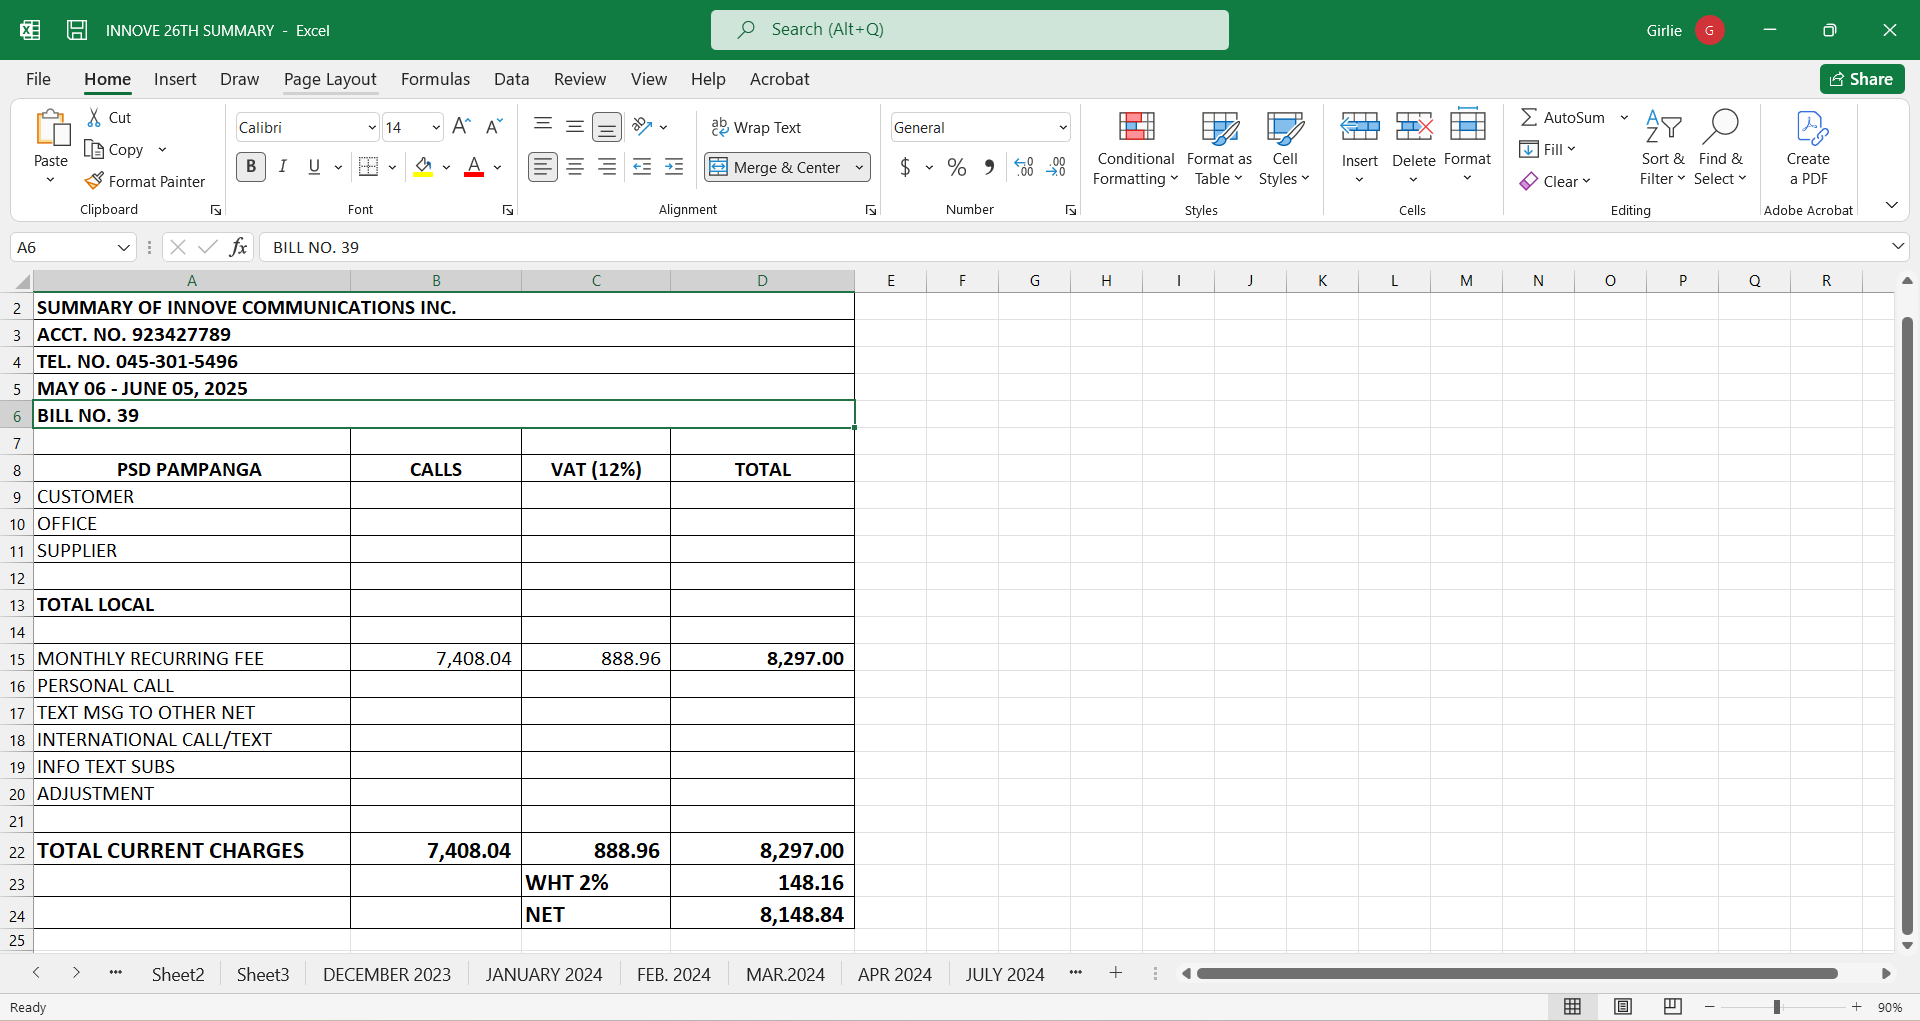
Task: Open the number format dropdown showing General
Action: click(x=1062, y=128)
